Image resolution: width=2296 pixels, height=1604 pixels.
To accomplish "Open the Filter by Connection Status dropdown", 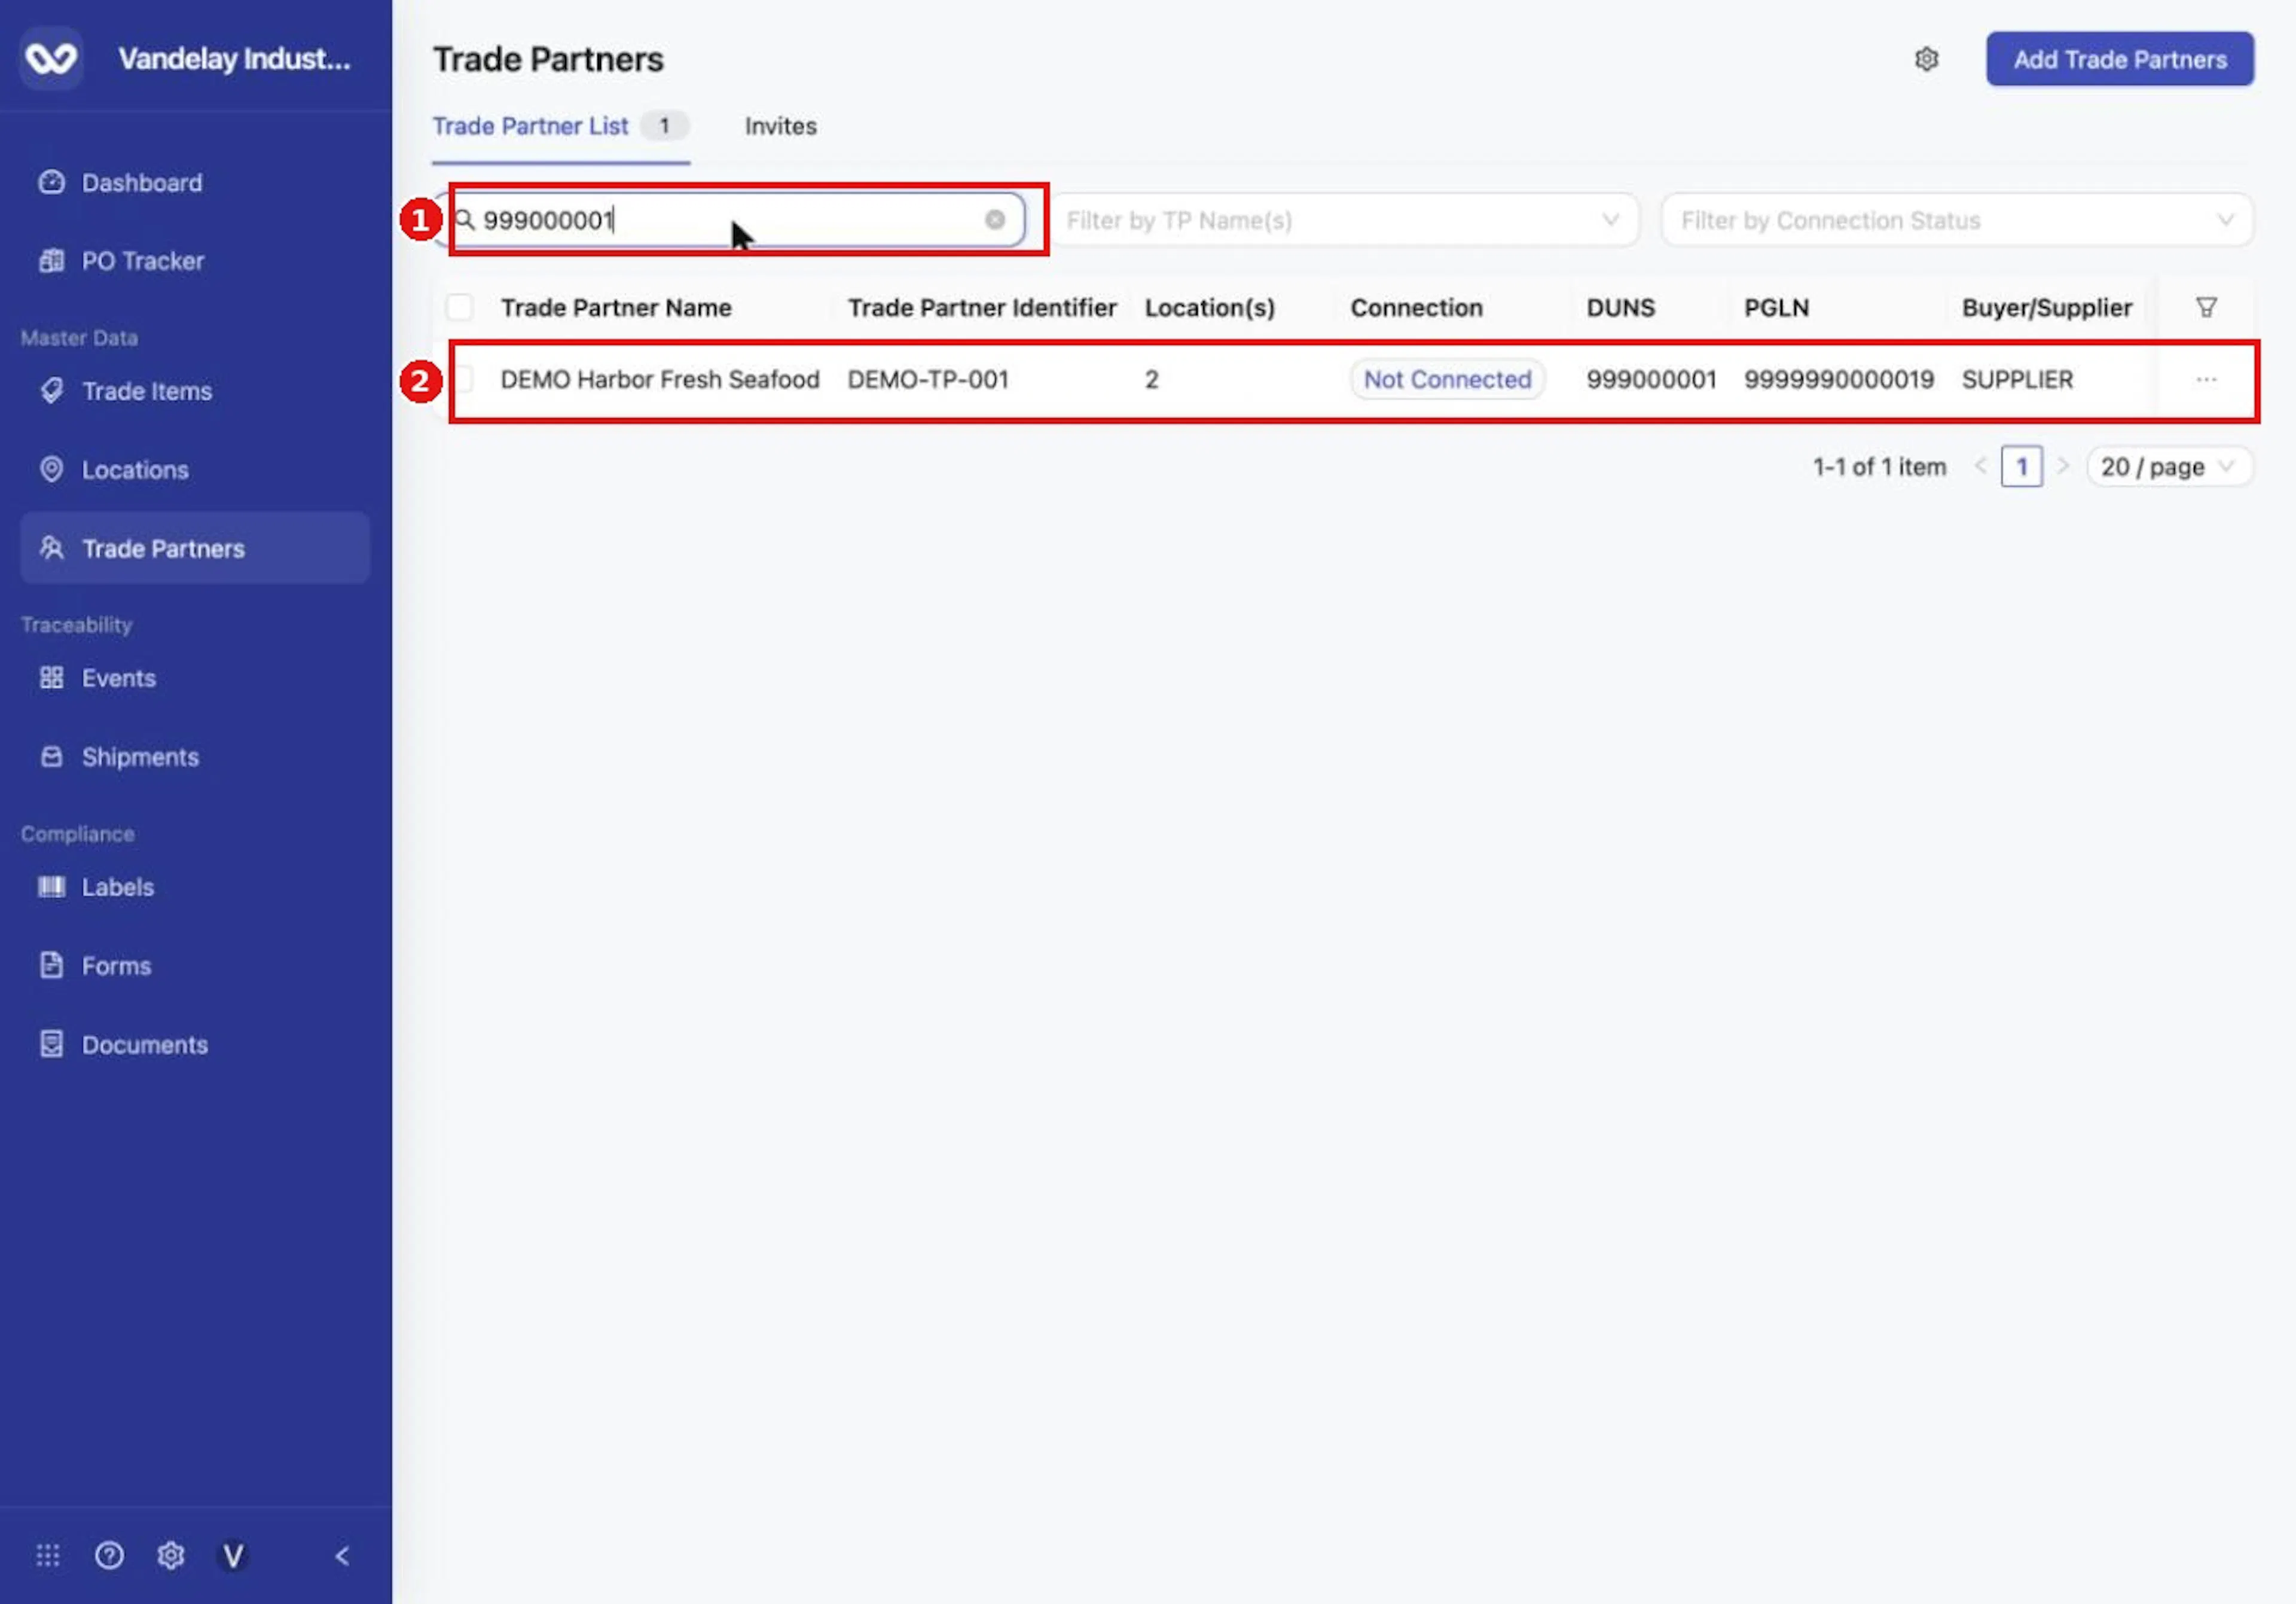I will coord(1956,219).
